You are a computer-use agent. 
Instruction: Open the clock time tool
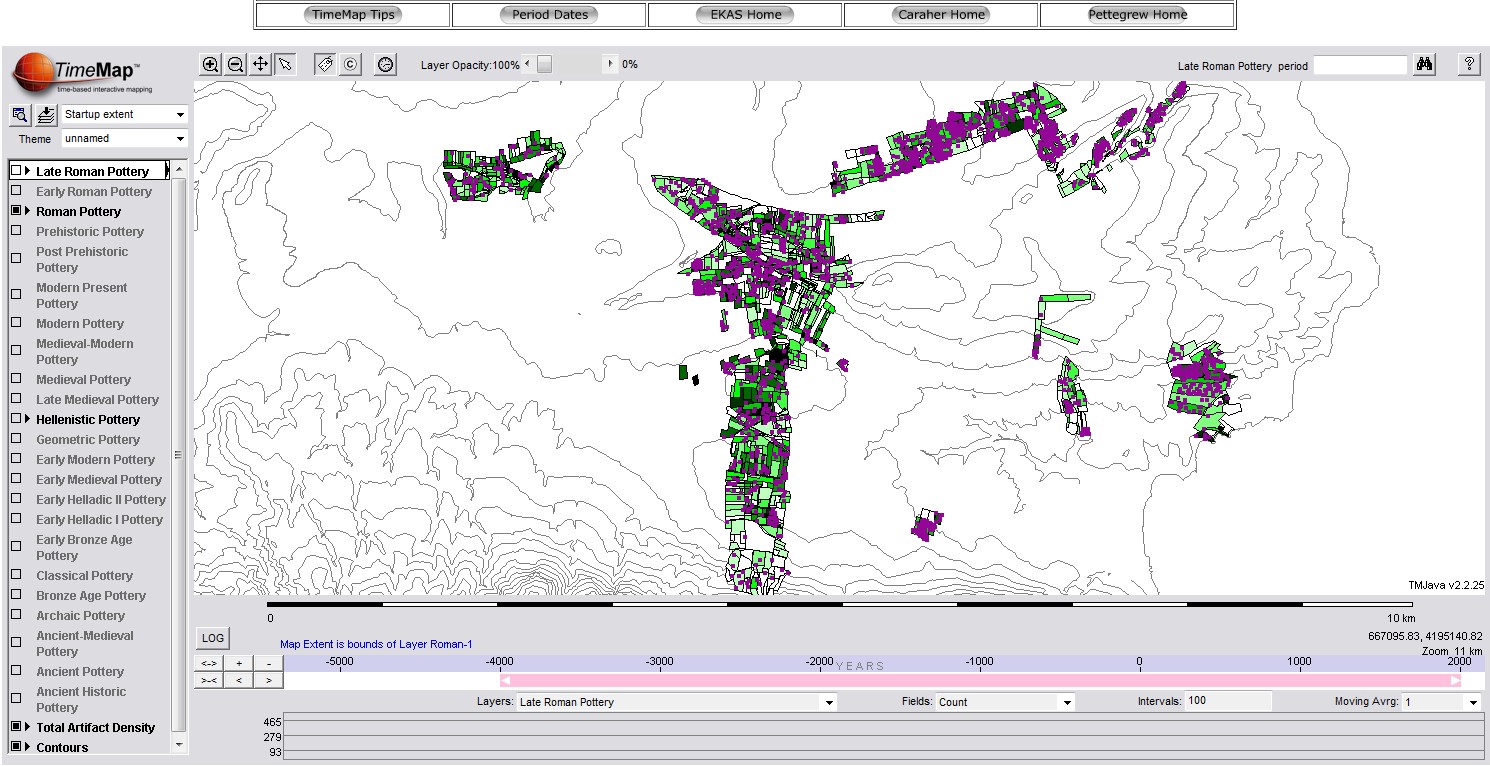386,64
